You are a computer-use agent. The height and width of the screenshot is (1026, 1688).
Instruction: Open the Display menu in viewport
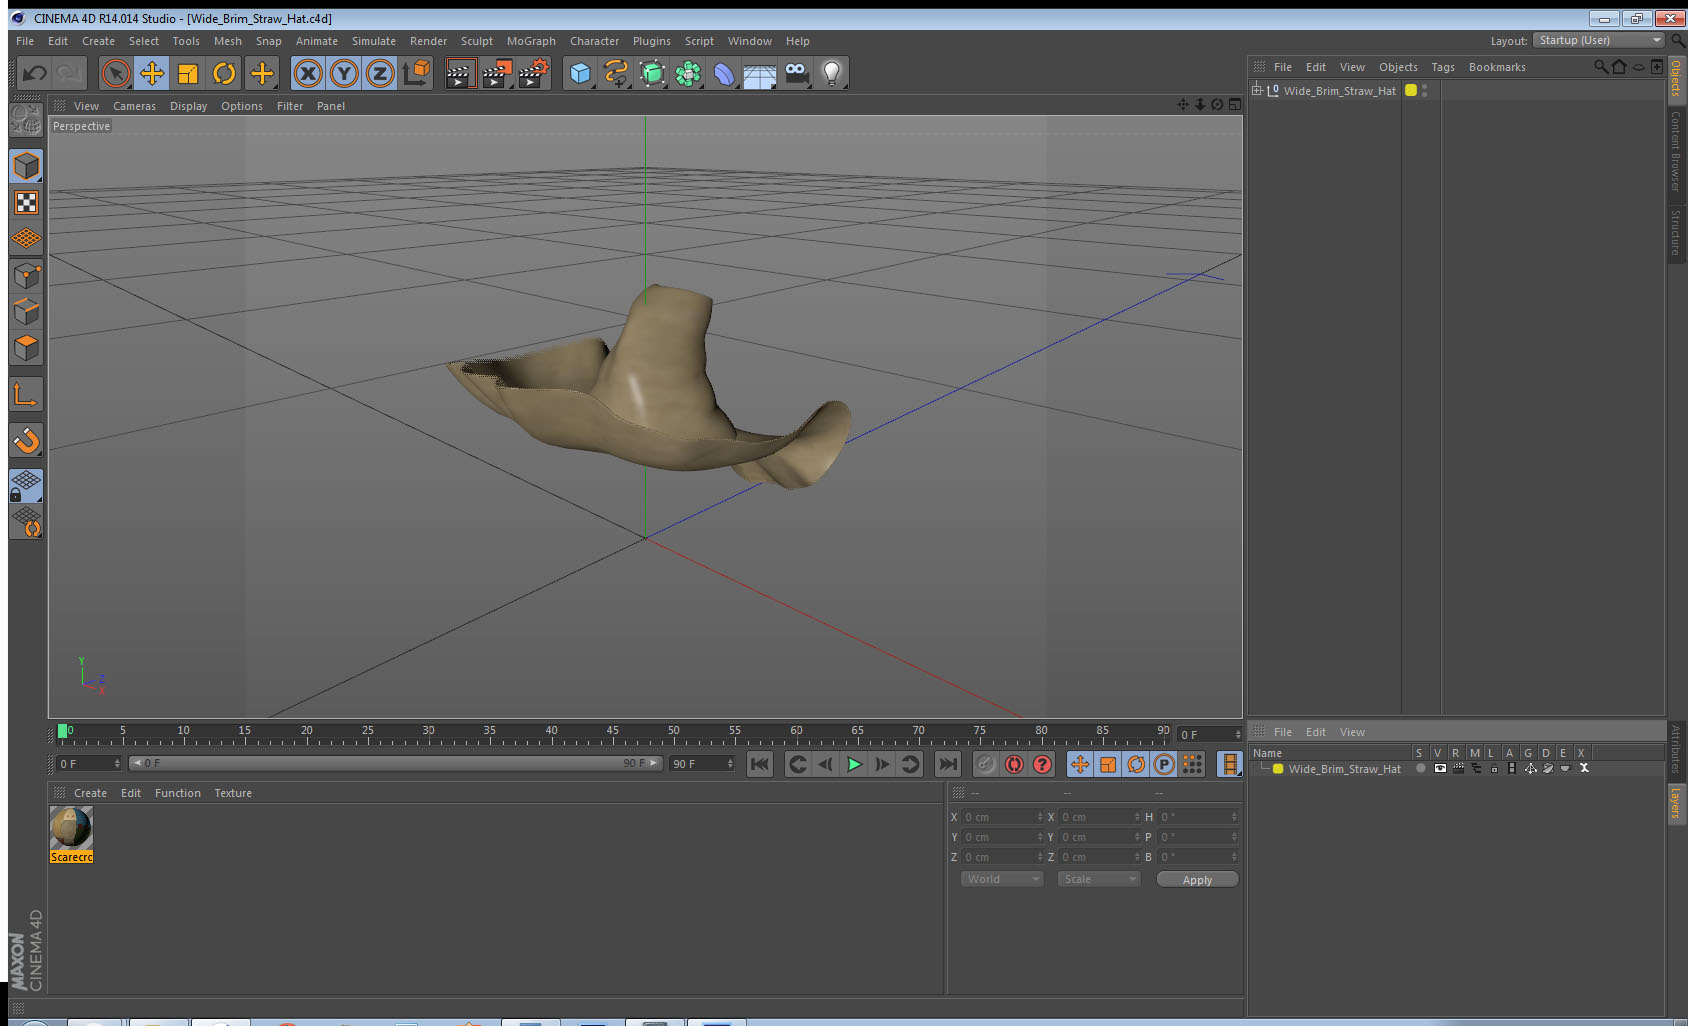coord(188,106)
